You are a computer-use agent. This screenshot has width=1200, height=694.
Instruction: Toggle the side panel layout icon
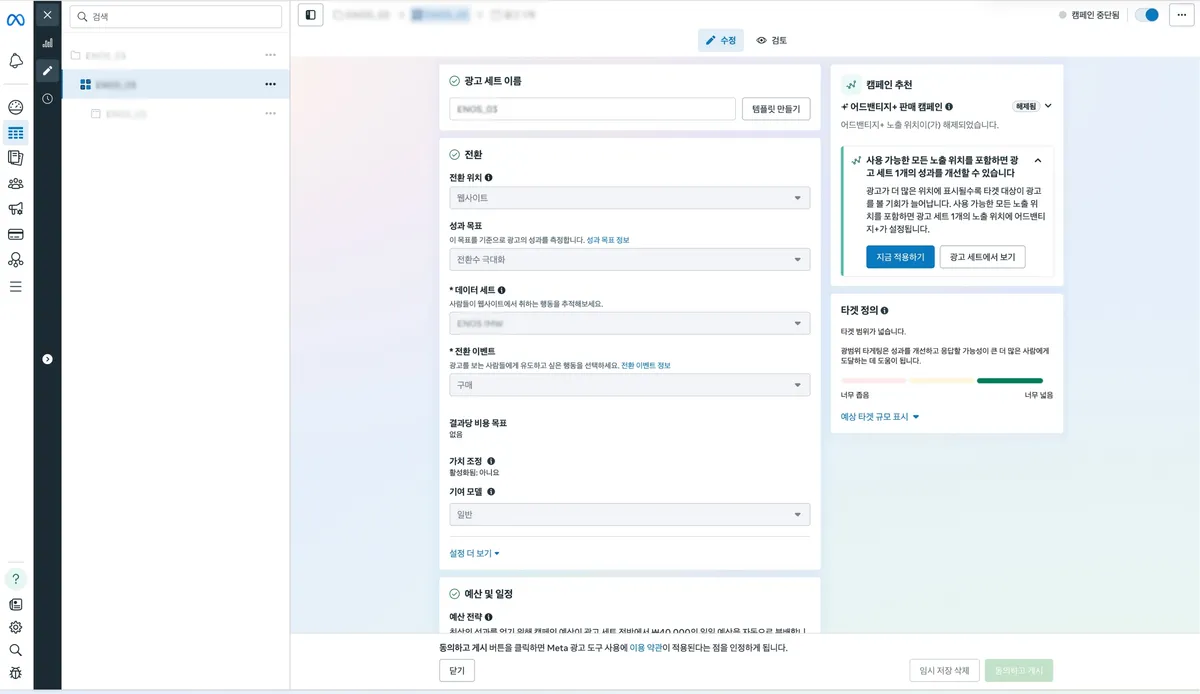click(x=311, y=15)
